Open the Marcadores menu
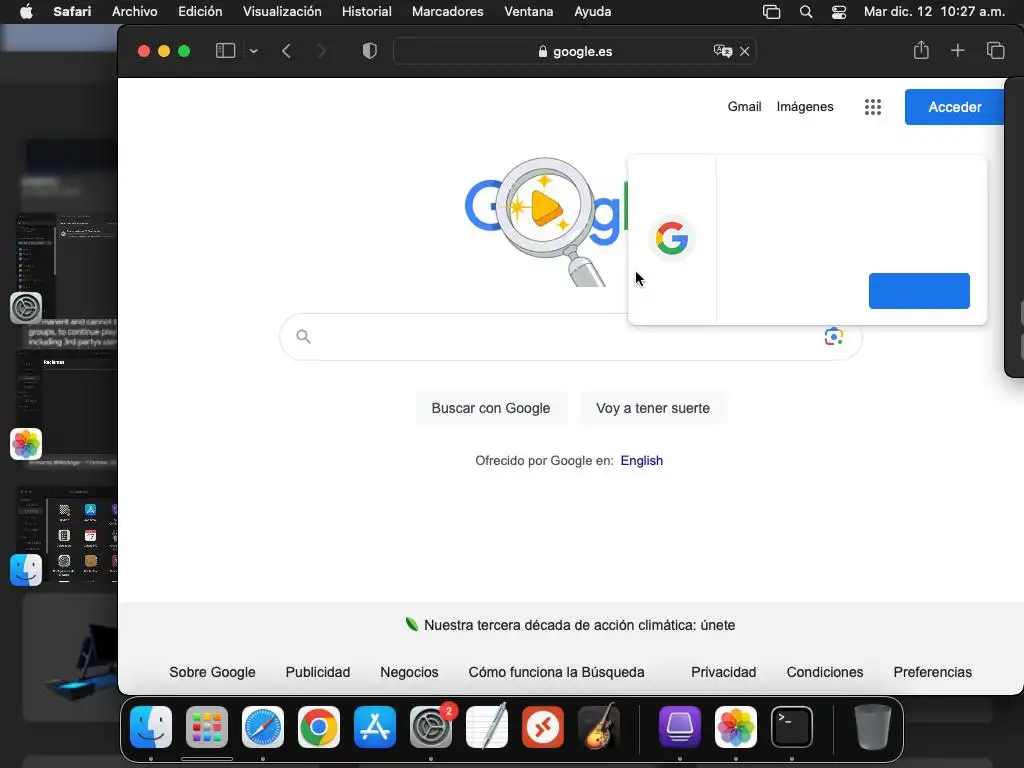This screenshot has width=1024, height=768. coord(447,11)
